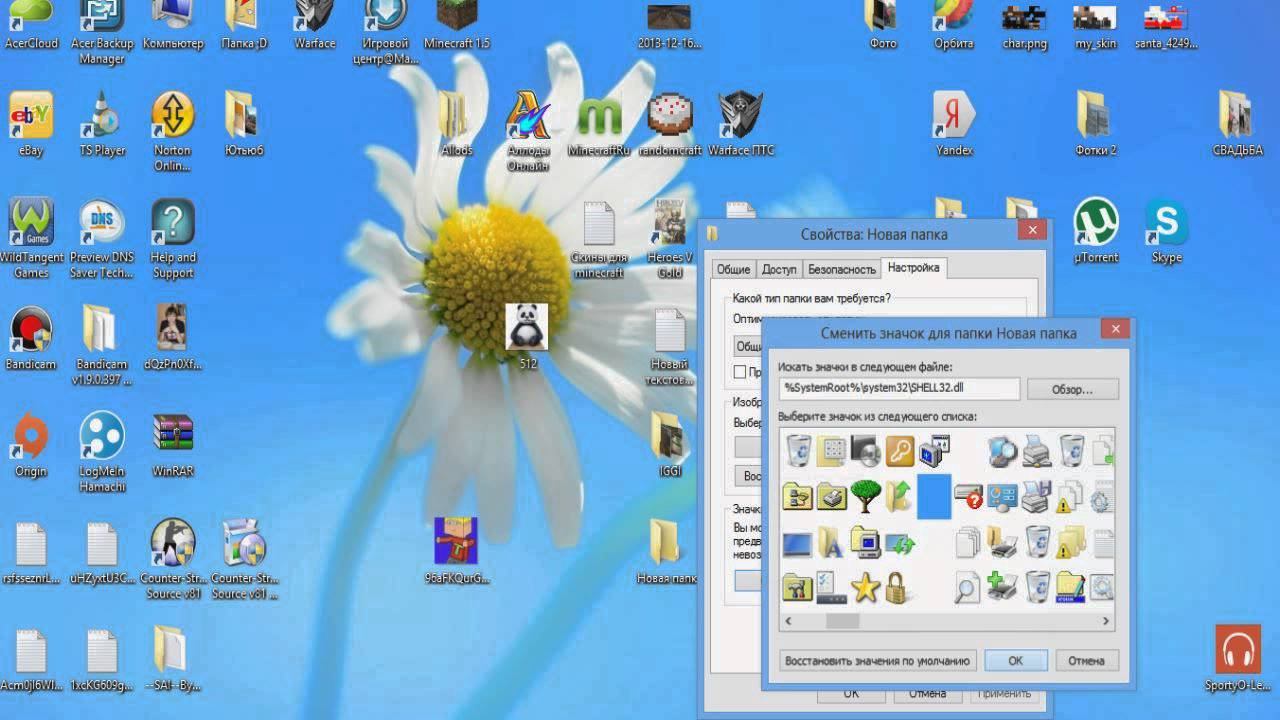
Task: Open the µTorrent desktop shortcut
Action: 1096,231
